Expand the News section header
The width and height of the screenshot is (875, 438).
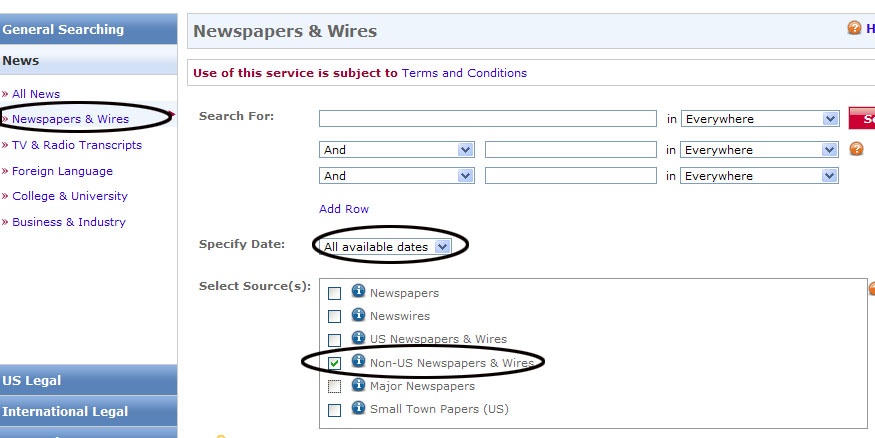point(88,60)
